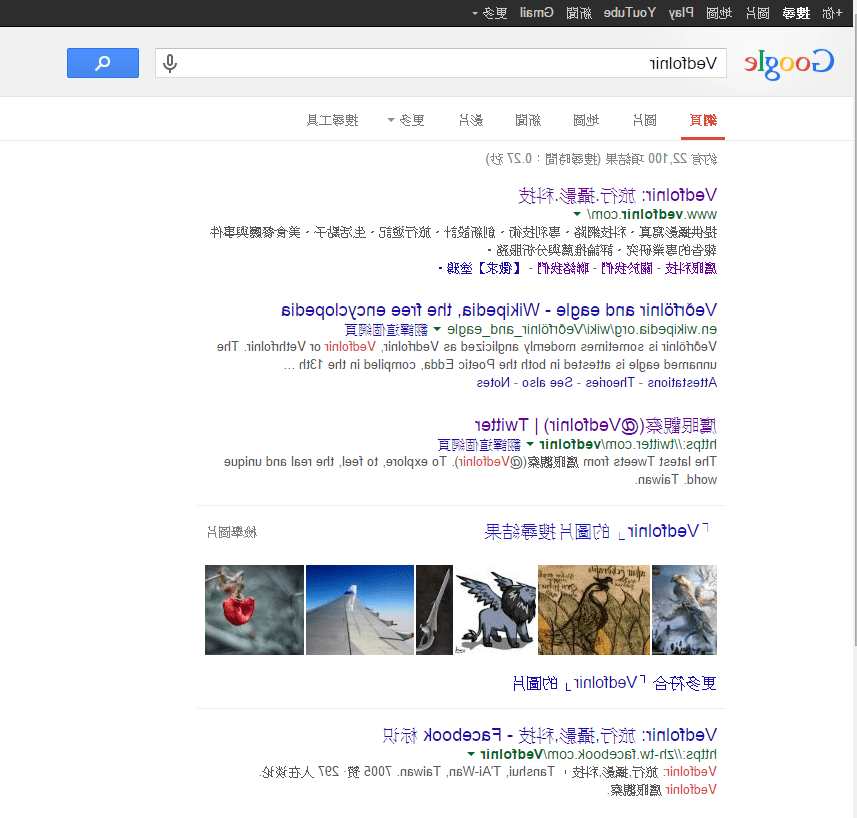The image size is (857, 818).
Task: Switch to the 影片 results tab
Action: tap(471, 120)
